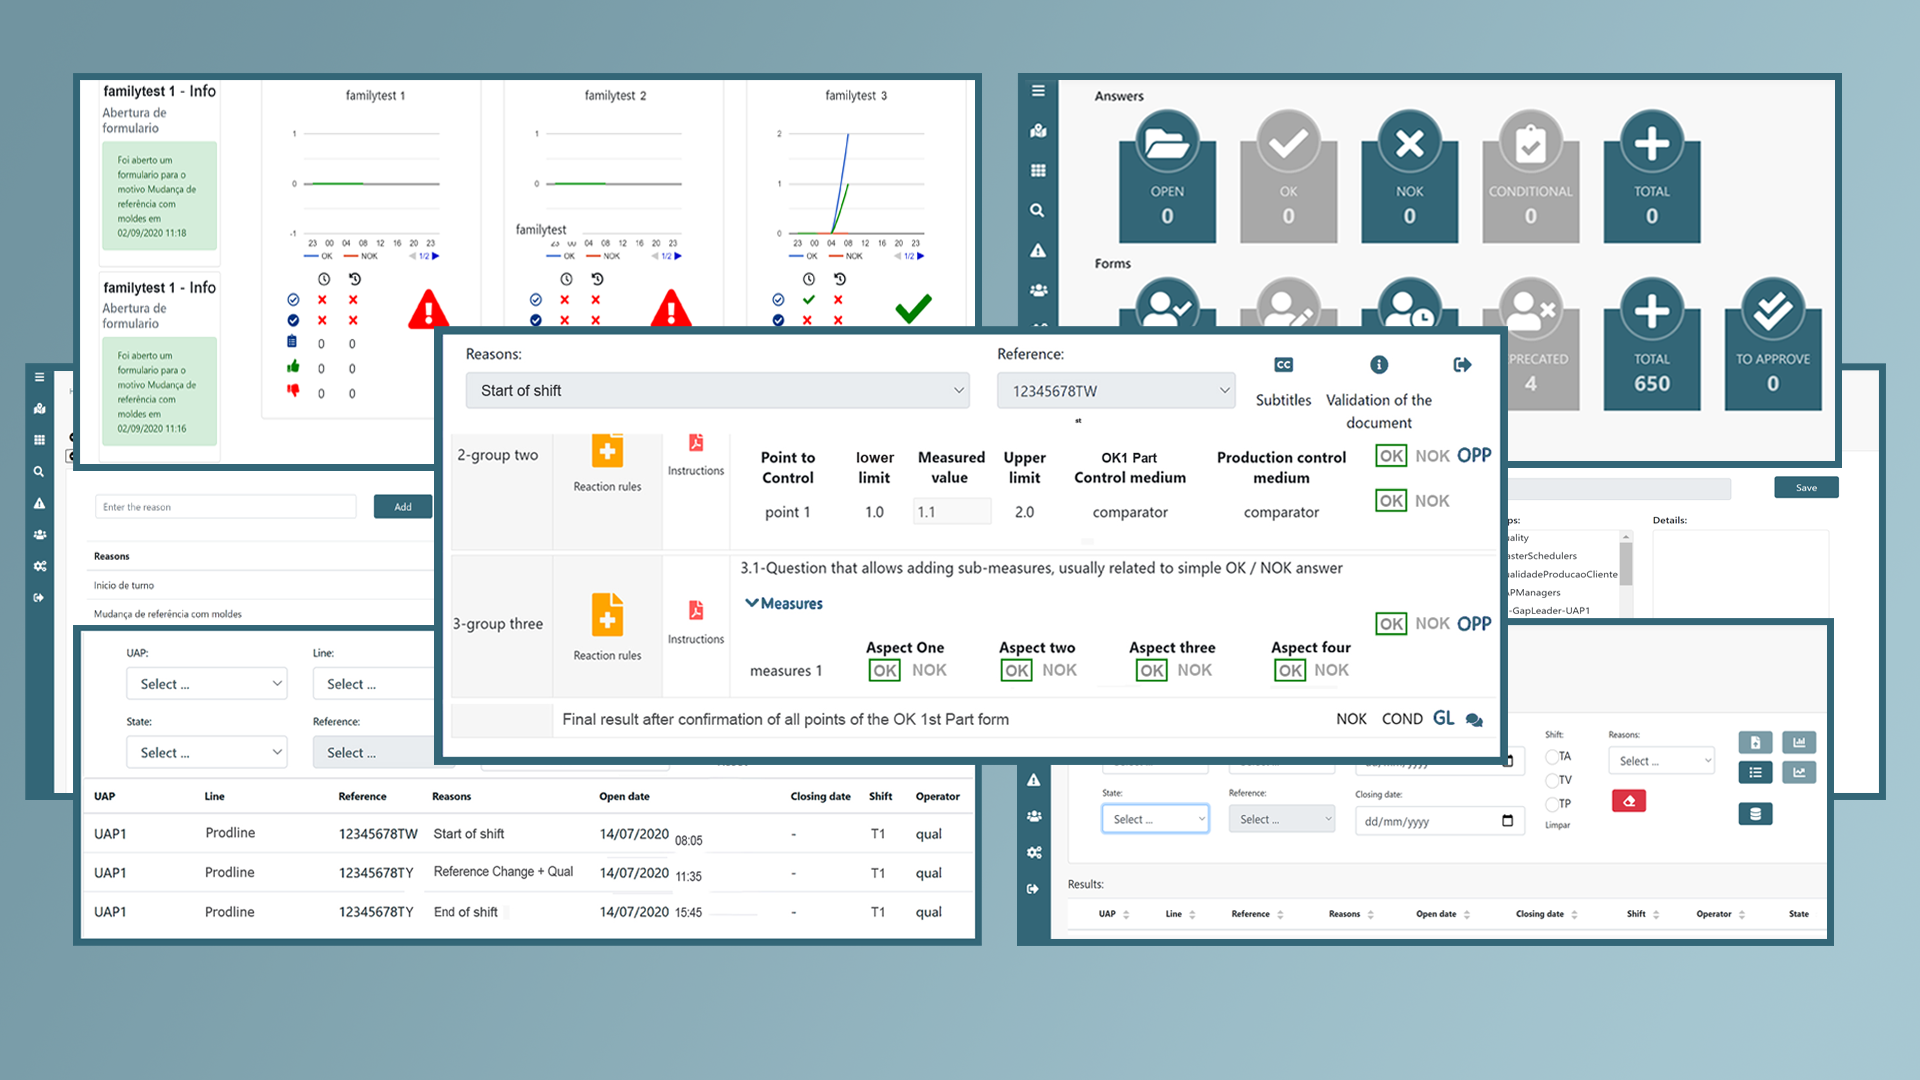The width and height of the screenshot is (1920, 1080).
Task: Click search magnifier in Answers dashboard sidebar
Action: [1038, 211]
